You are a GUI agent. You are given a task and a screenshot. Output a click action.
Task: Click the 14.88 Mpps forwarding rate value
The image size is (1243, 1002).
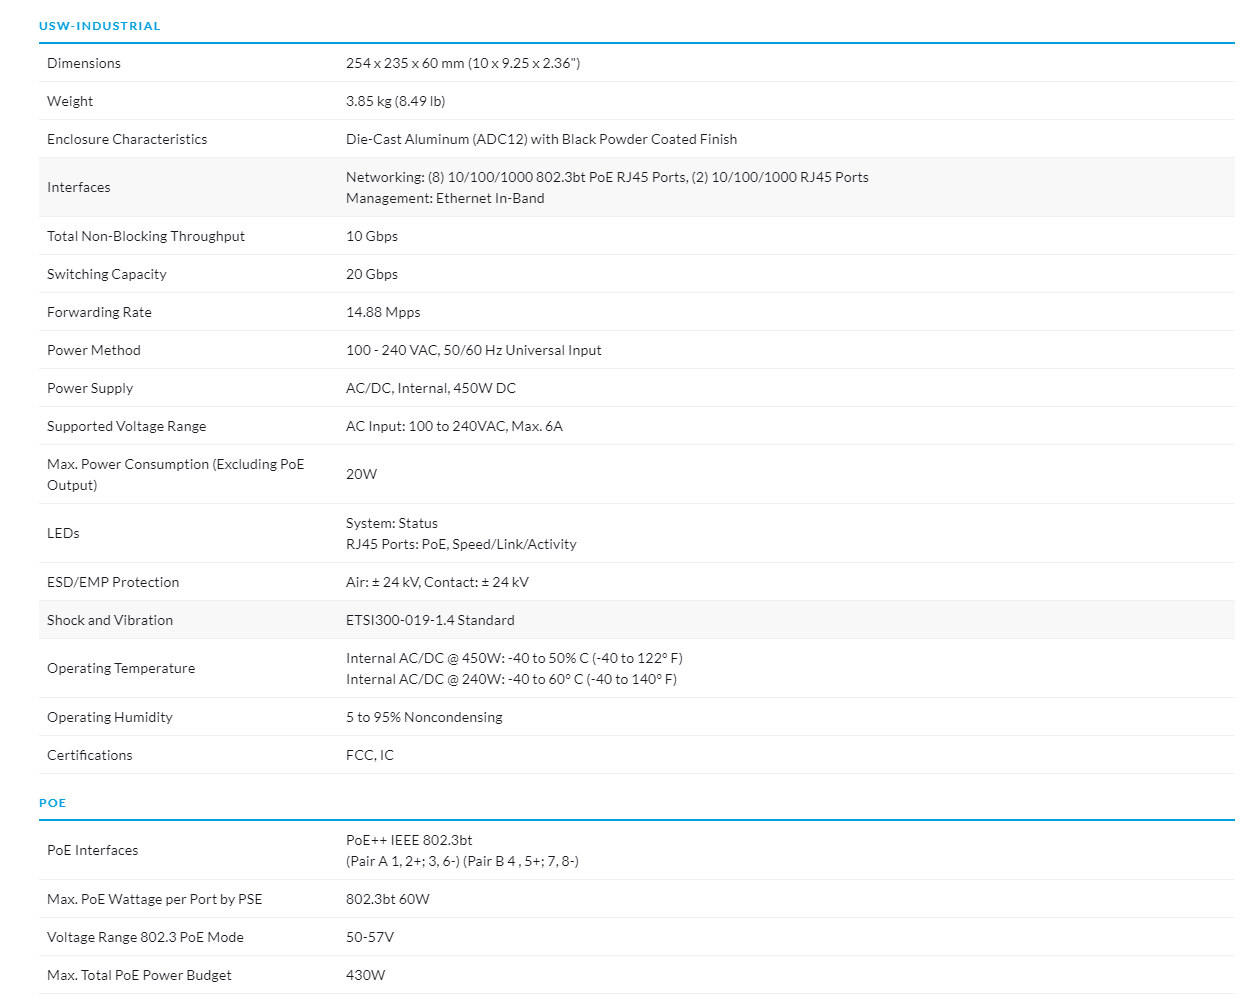[x=383, y=312]
